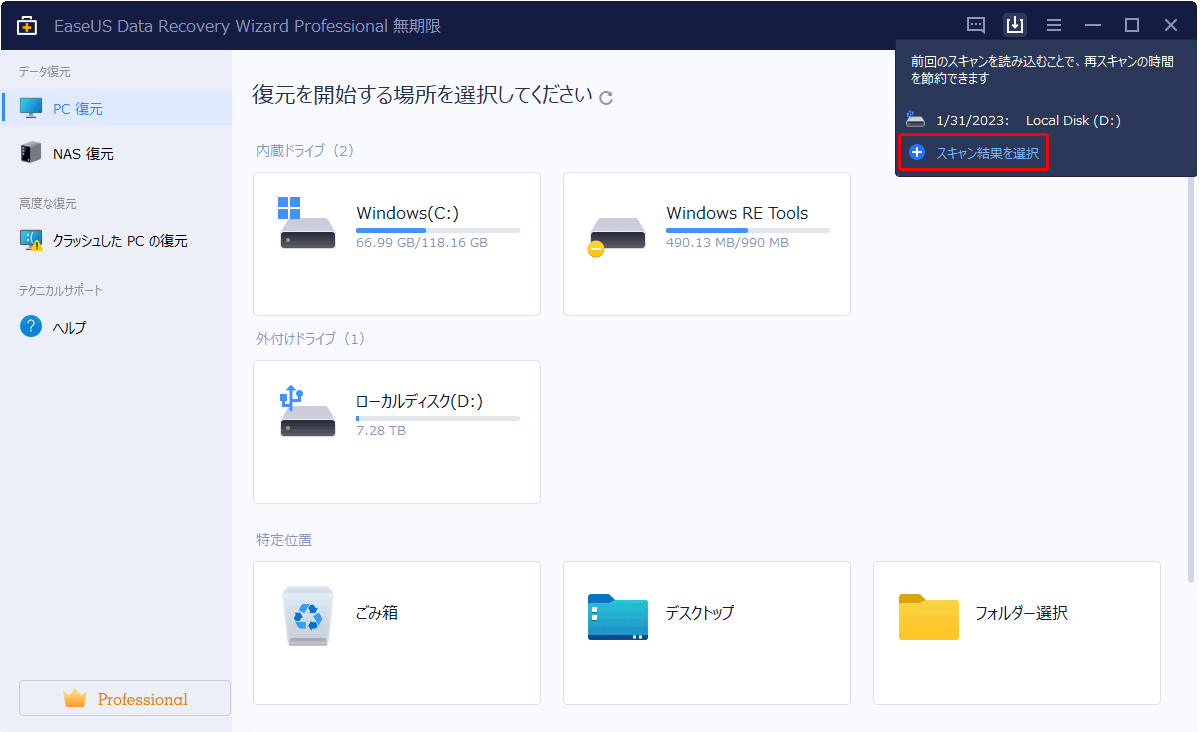Minimize the EaseUS window
Screen dimensions: 1200x732
pyautogui.click(x=1093, y=25)
